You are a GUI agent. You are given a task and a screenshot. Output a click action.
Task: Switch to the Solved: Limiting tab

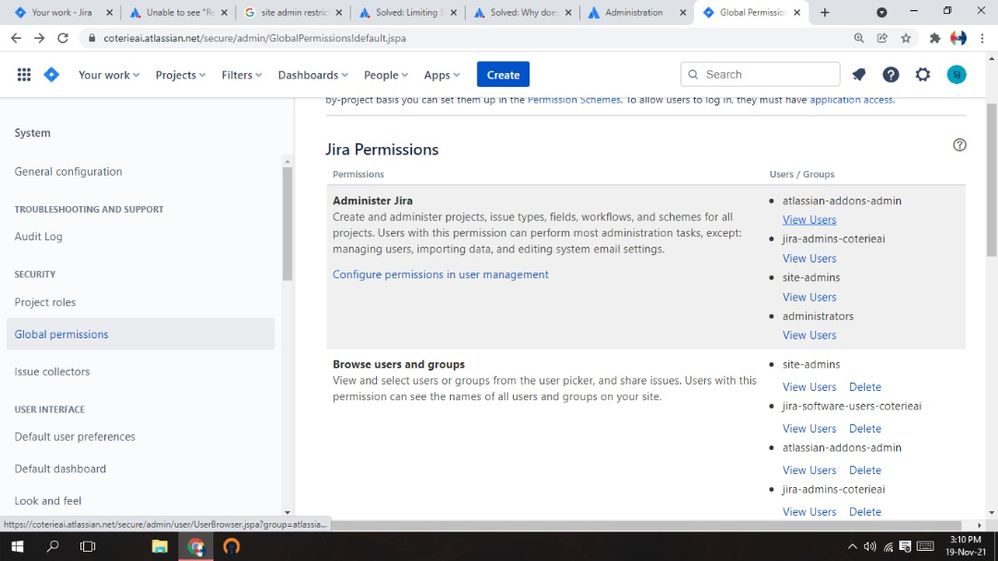click(409, 12)
